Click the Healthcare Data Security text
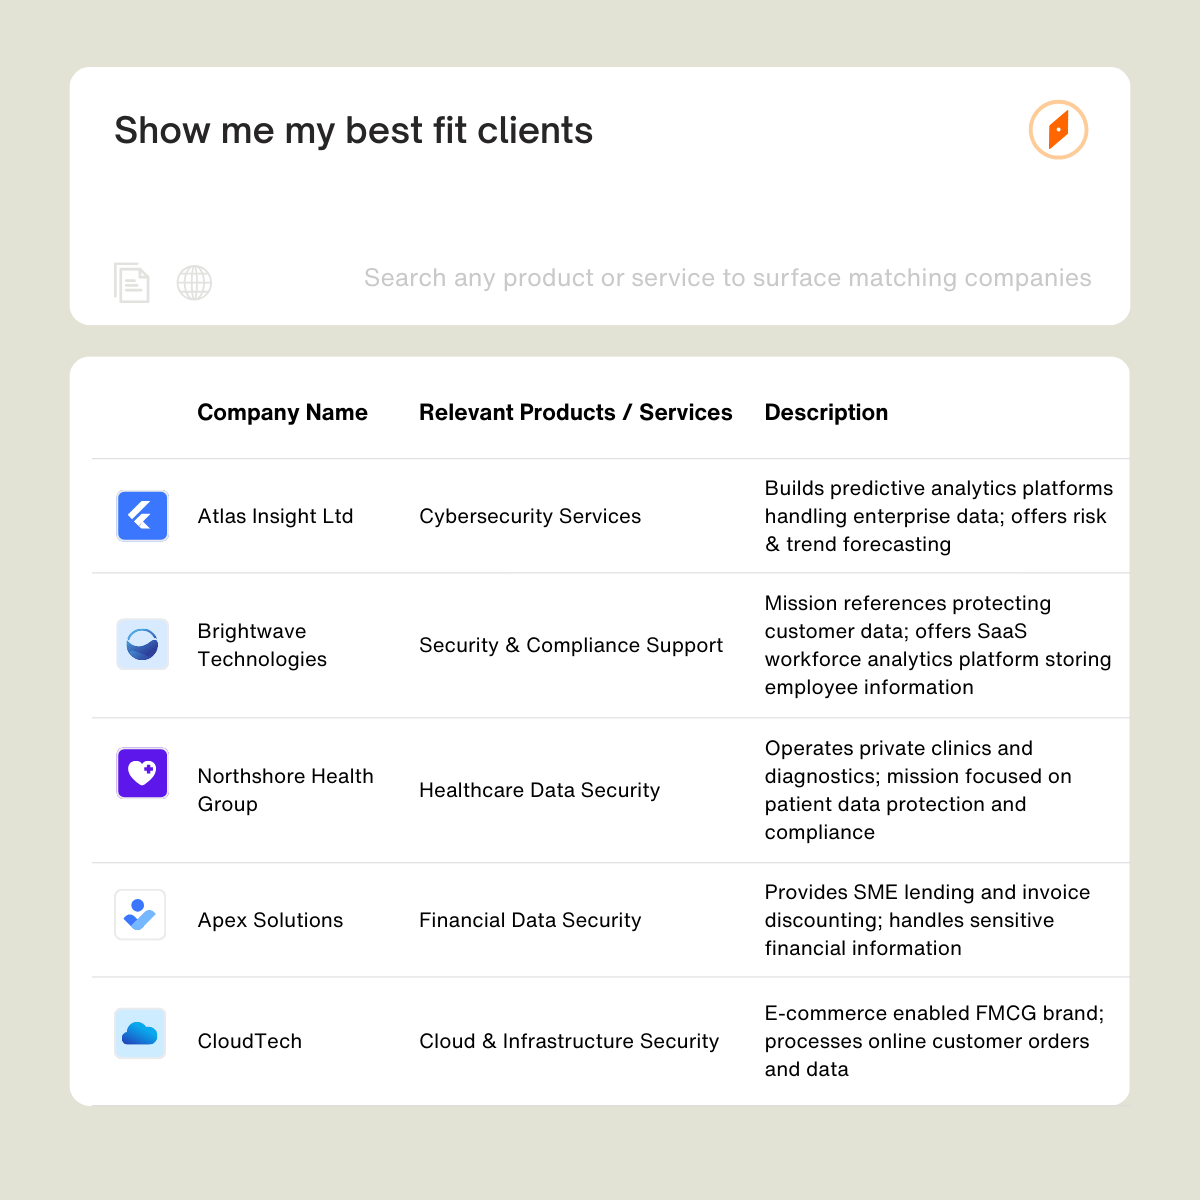The image size is (1200, 1200). (539, 790)
